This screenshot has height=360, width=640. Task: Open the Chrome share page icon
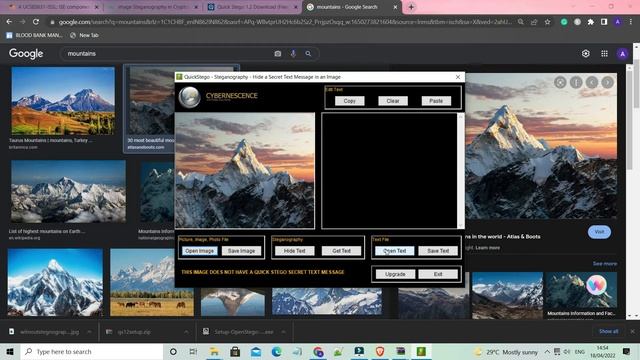click(534, 22)
